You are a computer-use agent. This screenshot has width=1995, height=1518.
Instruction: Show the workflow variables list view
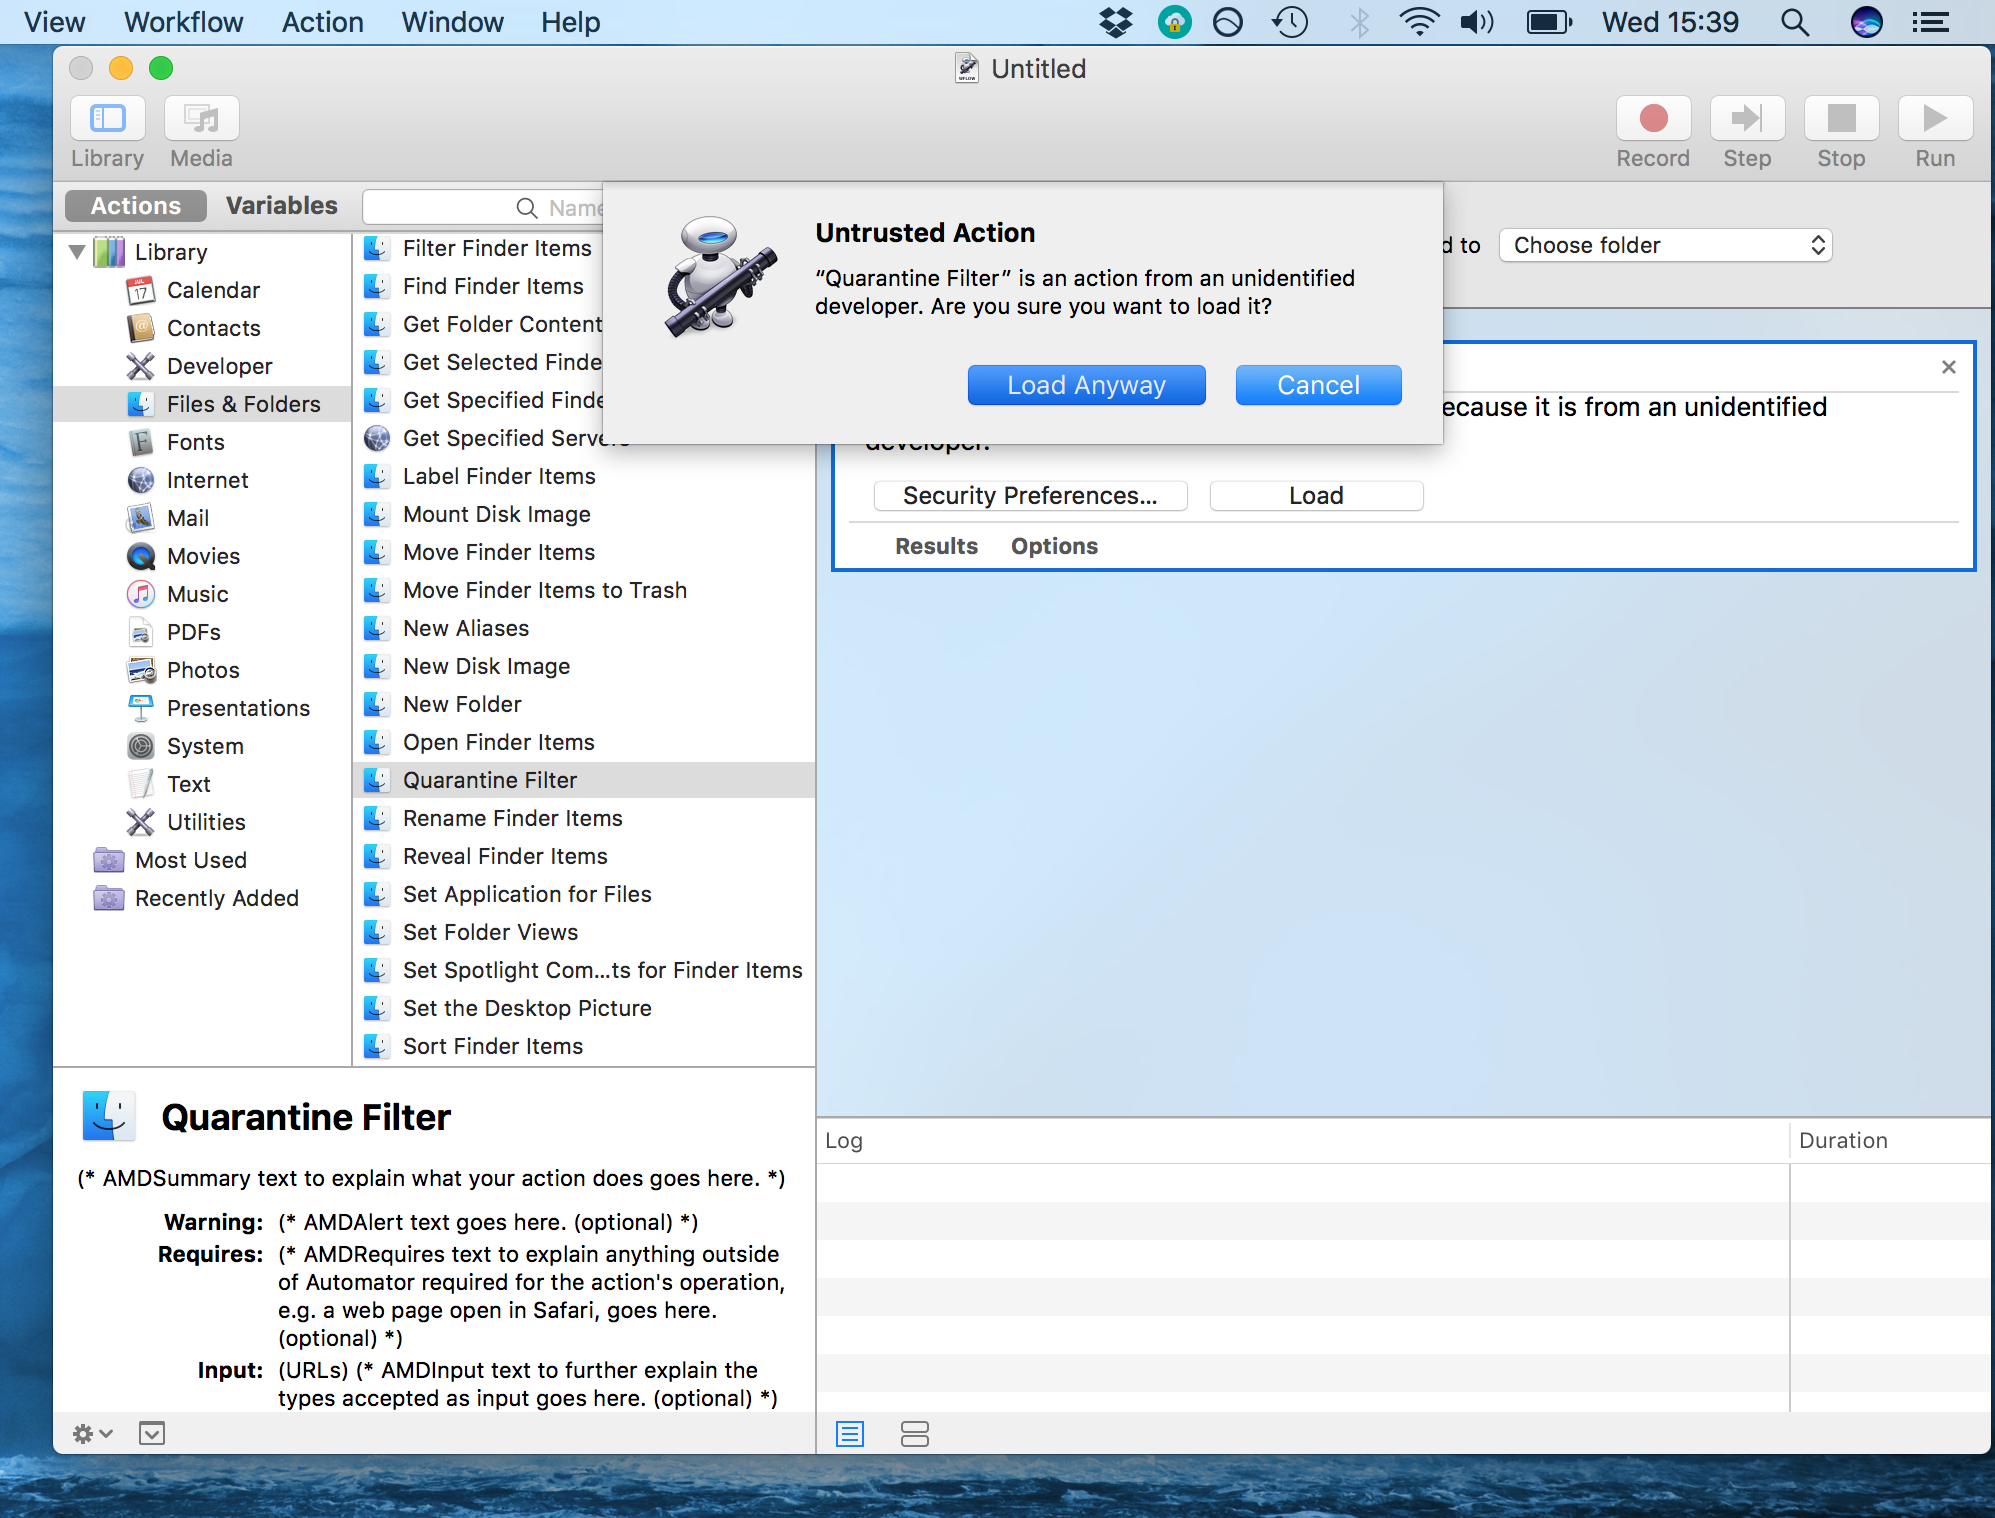pos(914,1434)
